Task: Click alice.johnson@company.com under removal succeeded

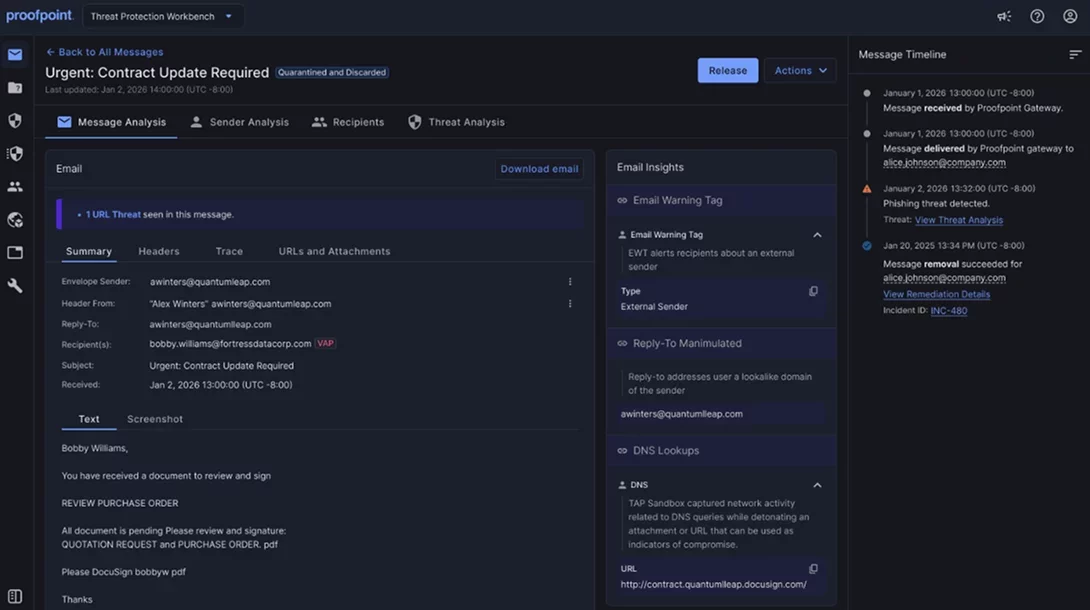Action: pyautogui.click(x=944, y=278)
